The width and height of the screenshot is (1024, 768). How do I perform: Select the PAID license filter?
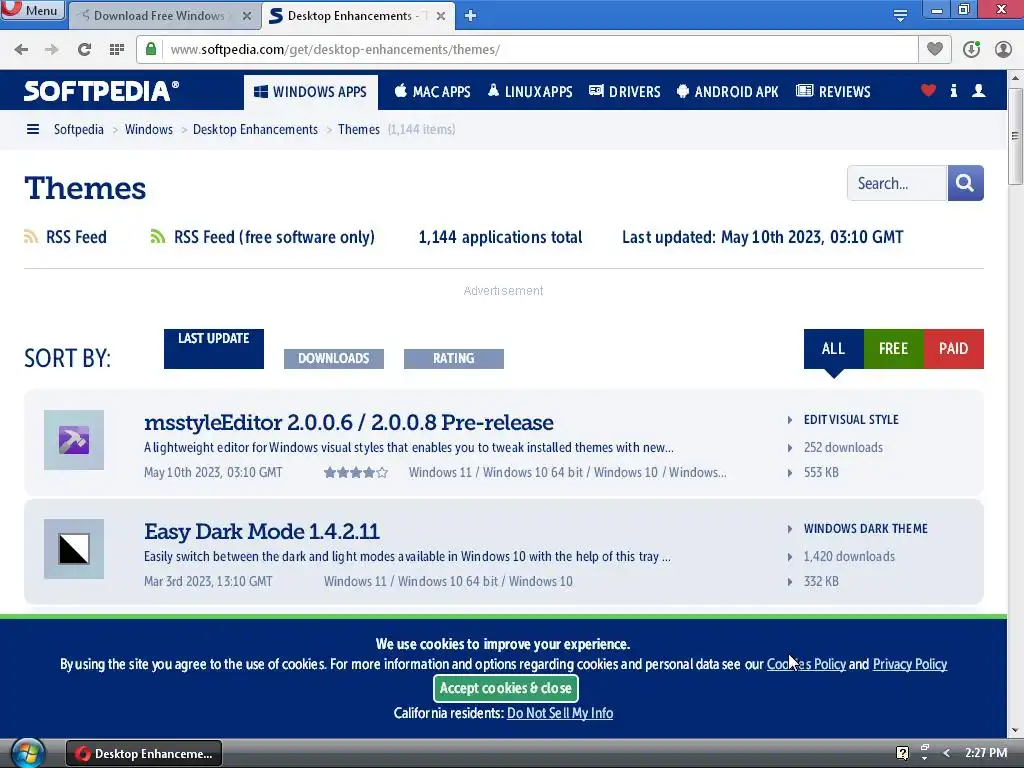click(x=953, y=349)
